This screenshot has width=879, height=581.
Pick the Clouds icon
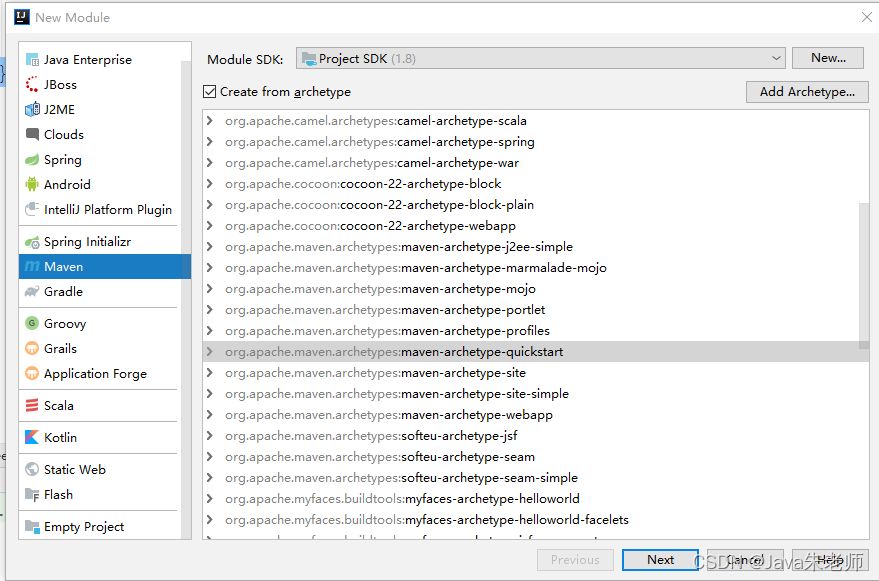coord(32,135)
